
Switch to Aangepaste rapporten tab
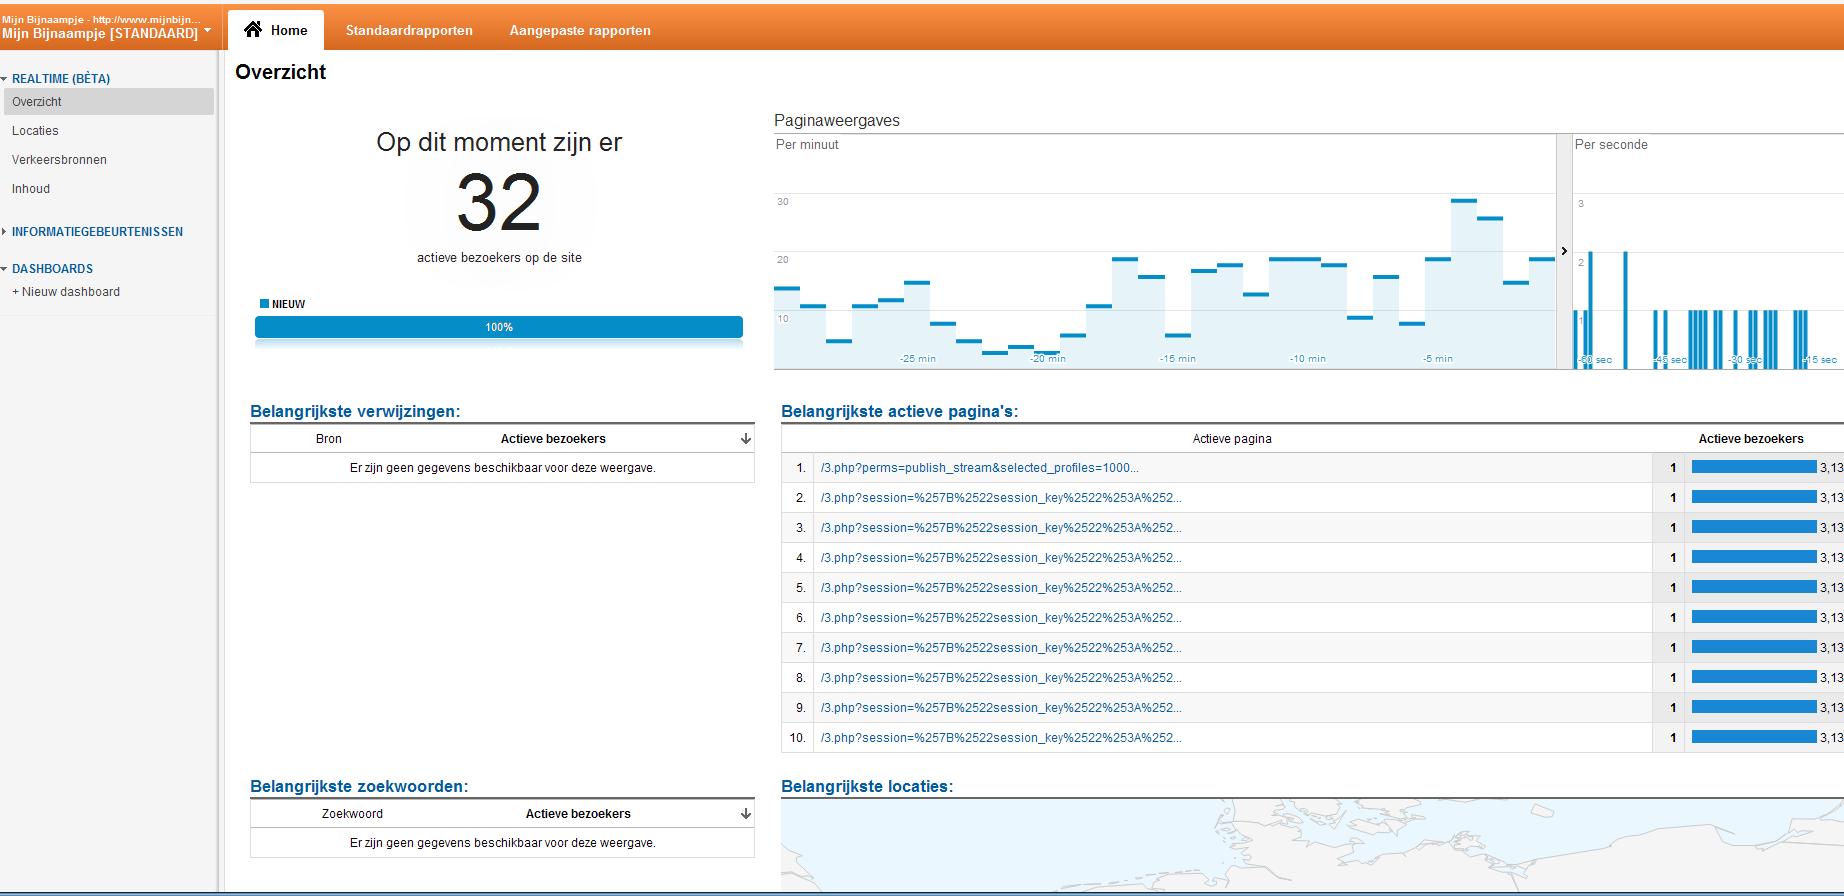[x=580, y=30]
